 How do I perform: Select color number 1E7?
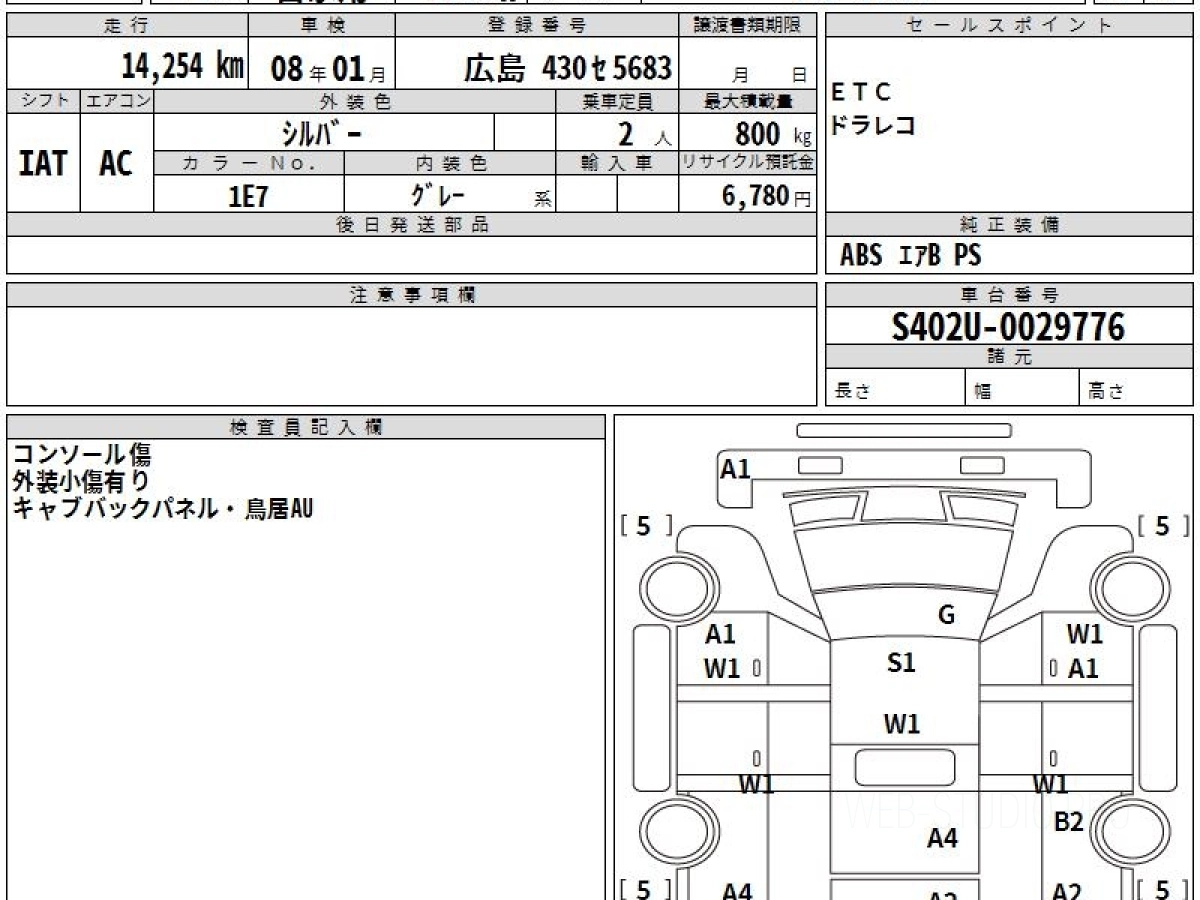249,195
